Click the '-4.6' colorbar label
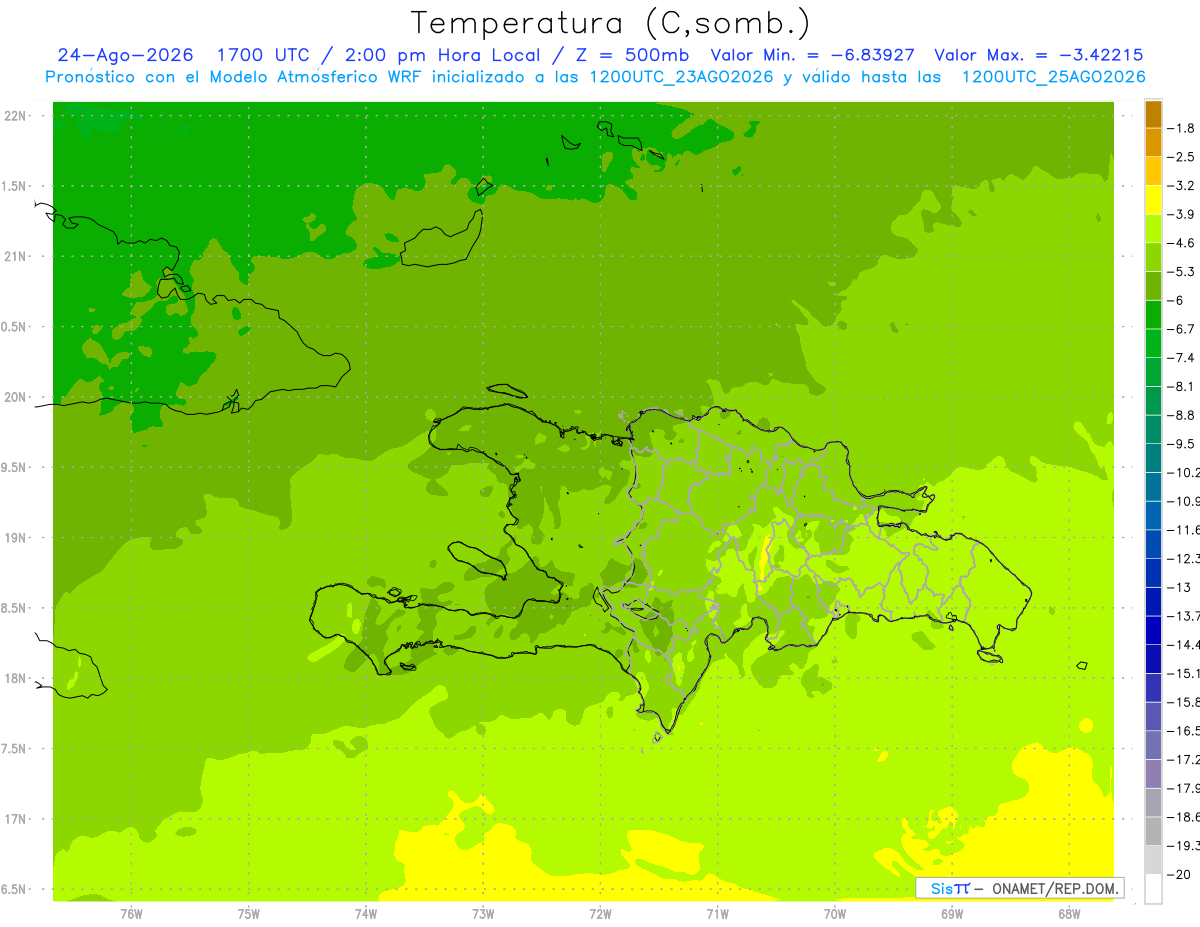The width and height of the screenshot is (1200, 927). [1181, 243]
